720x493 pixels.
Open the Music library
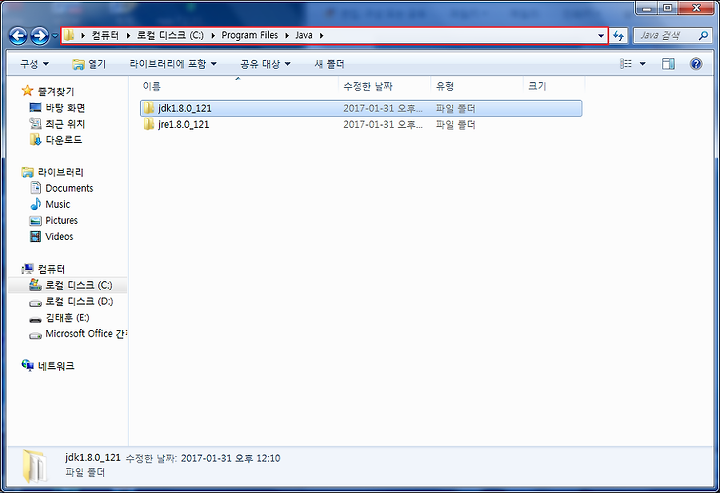(58, 204)
